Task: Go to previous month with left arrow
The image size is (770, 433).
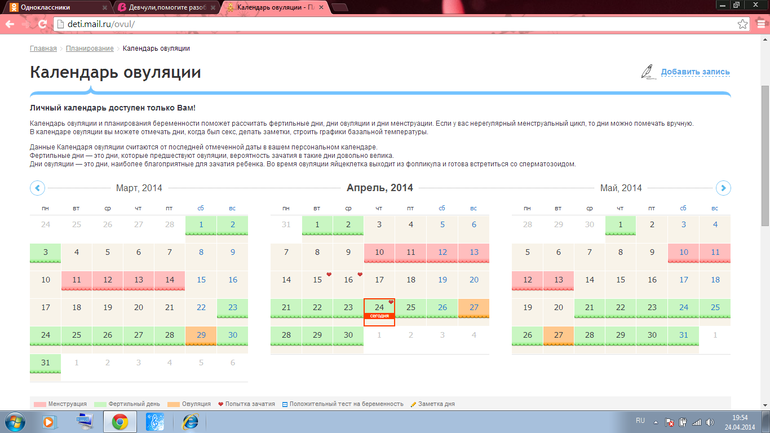Action: pos(37,188)
